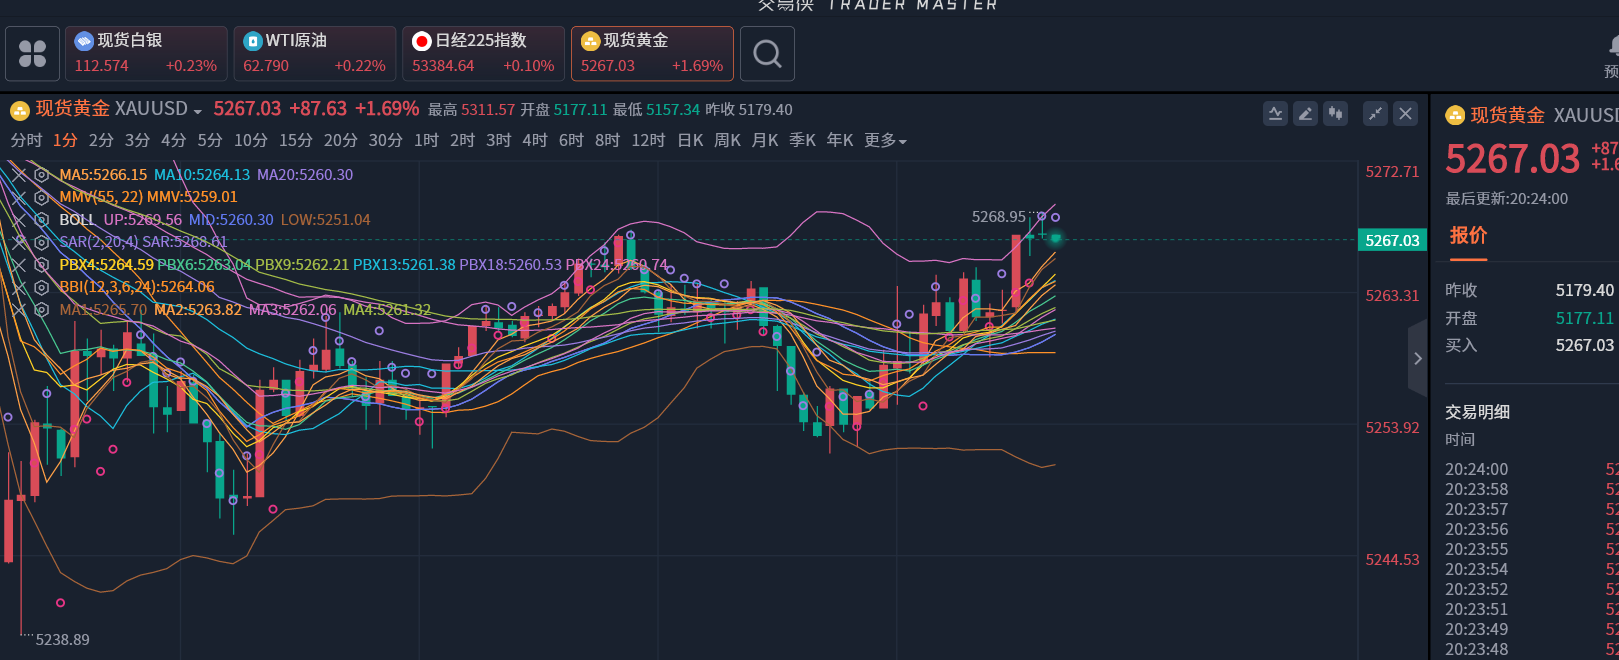
Task: Remove the BBI indicator with its X
Action: click(19, 287)
